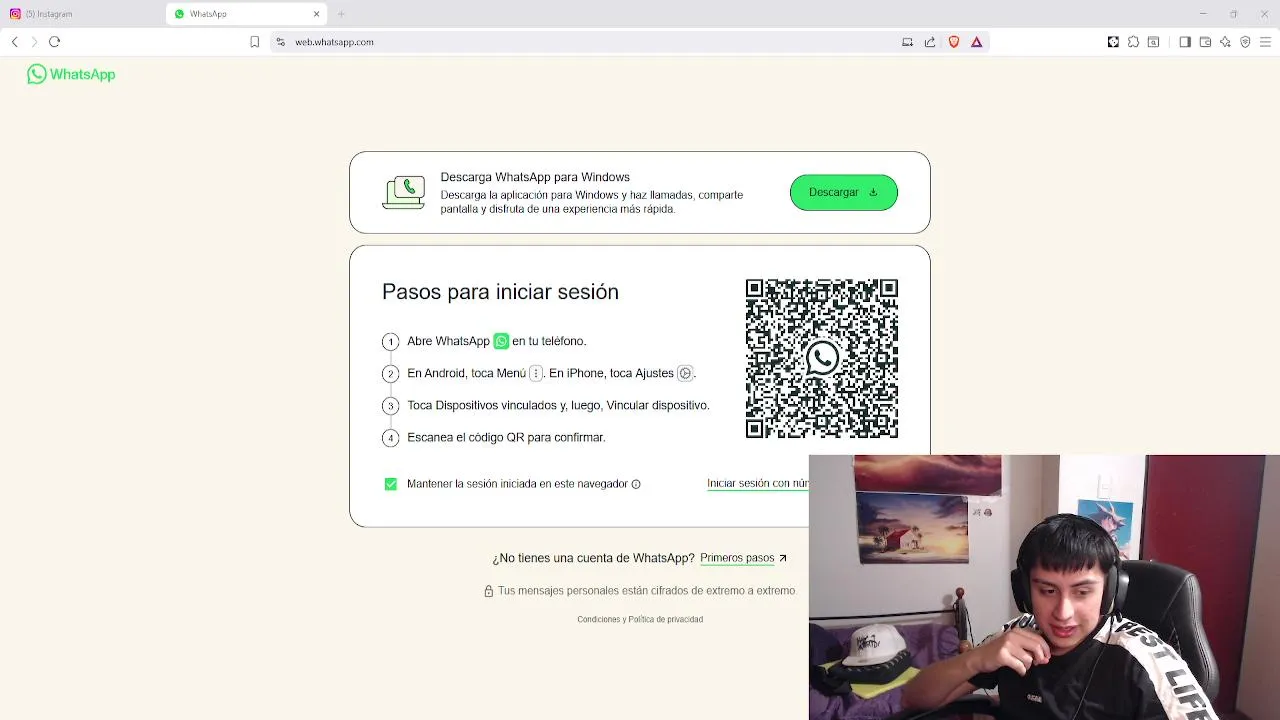Image resolution: width=1280 pixels, height=720 pixels.
Task: Click the WhatsApp logo at top left
Action: pos(71,74)
